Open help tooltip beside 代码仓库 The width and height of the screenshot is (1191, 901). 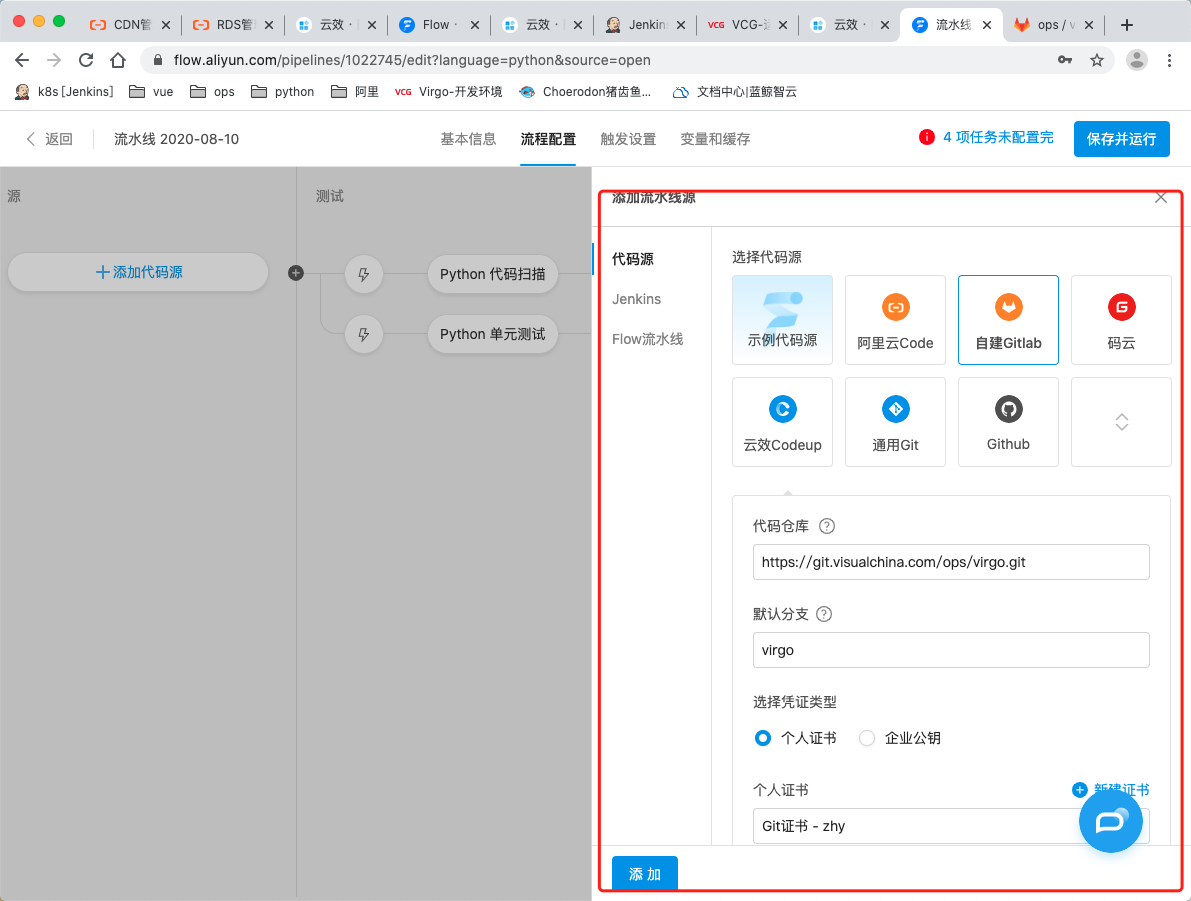[827, 526]
